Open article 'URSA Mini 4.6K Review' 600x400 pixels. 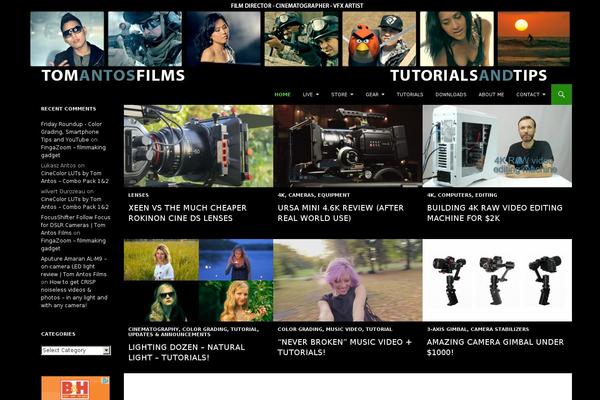coord(341,213)
